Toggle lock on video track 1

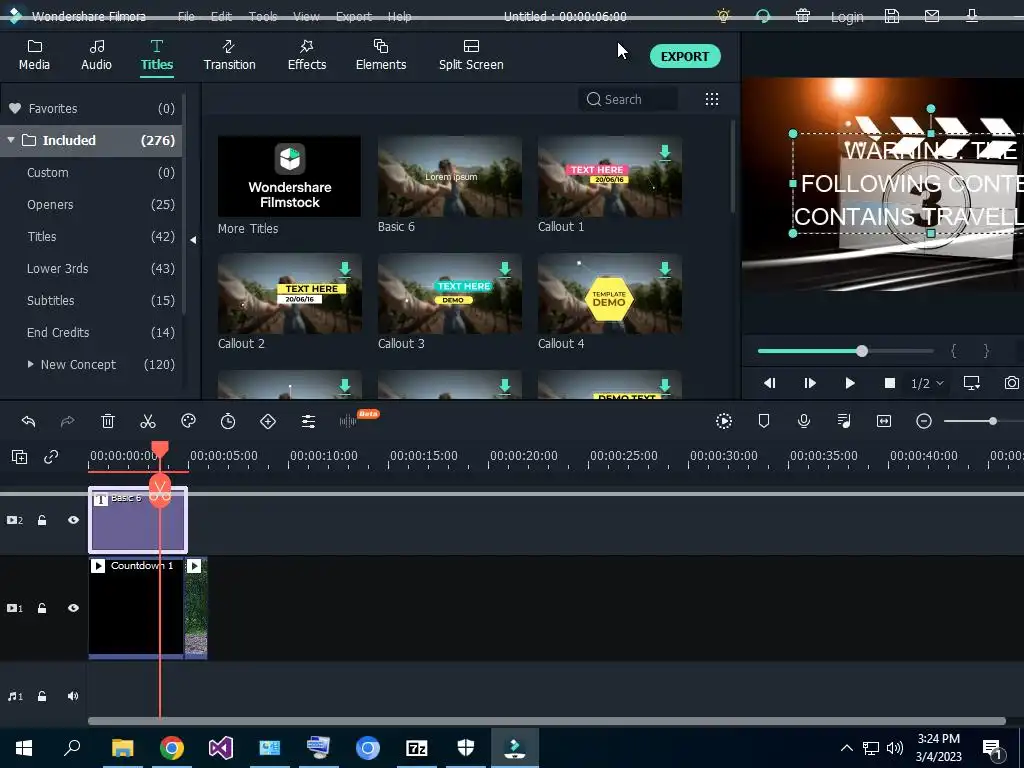point(42,608)
